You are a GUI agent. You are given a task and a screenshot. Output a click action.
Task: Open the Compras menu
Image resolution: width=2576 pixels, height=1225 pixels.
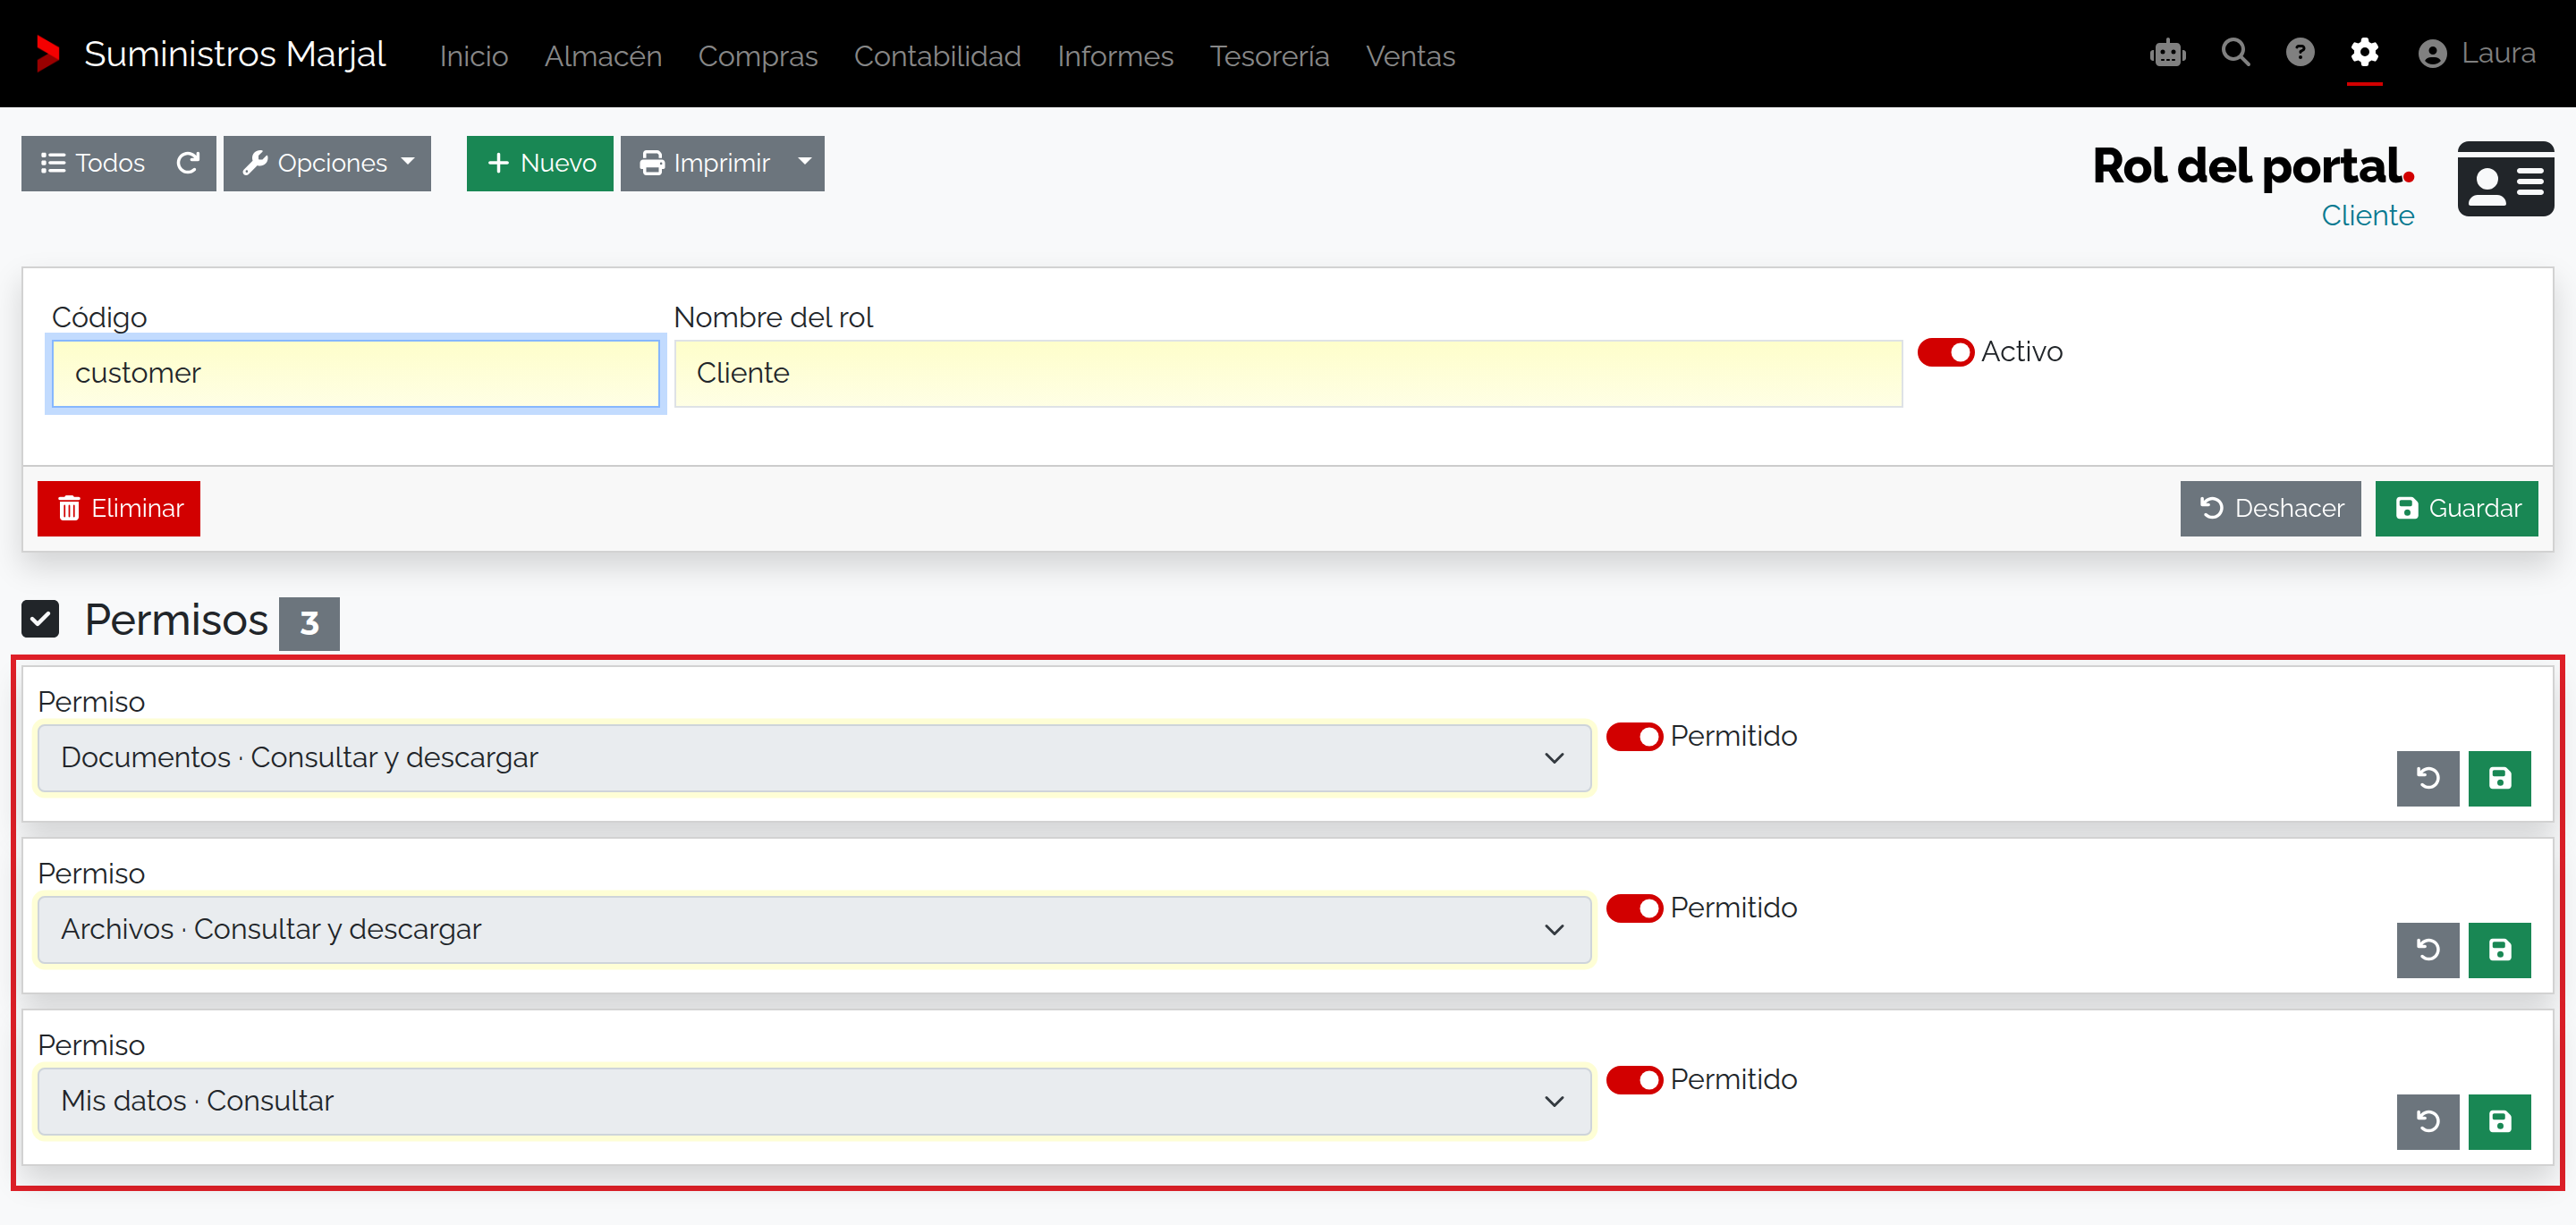click(x=758, y=56)
